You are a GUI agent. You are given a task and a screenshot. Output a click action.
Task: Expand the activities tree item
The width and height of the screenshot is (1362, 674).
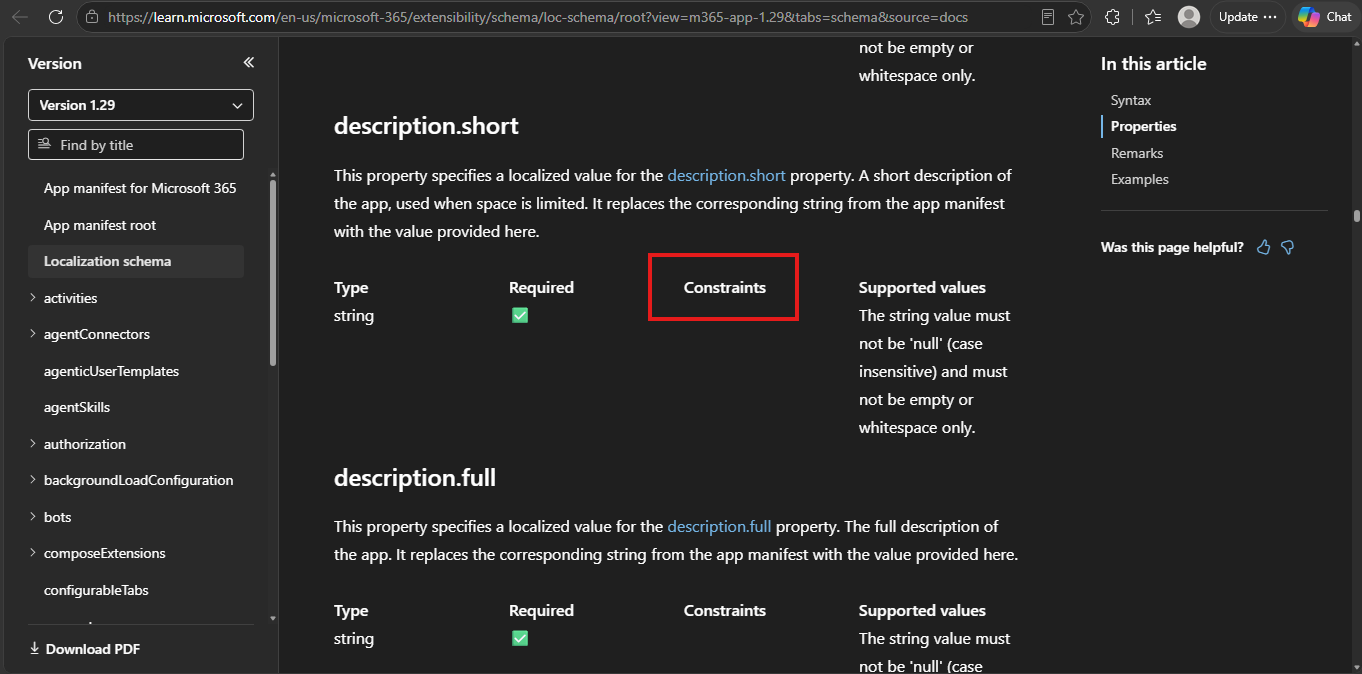[33, 298]
